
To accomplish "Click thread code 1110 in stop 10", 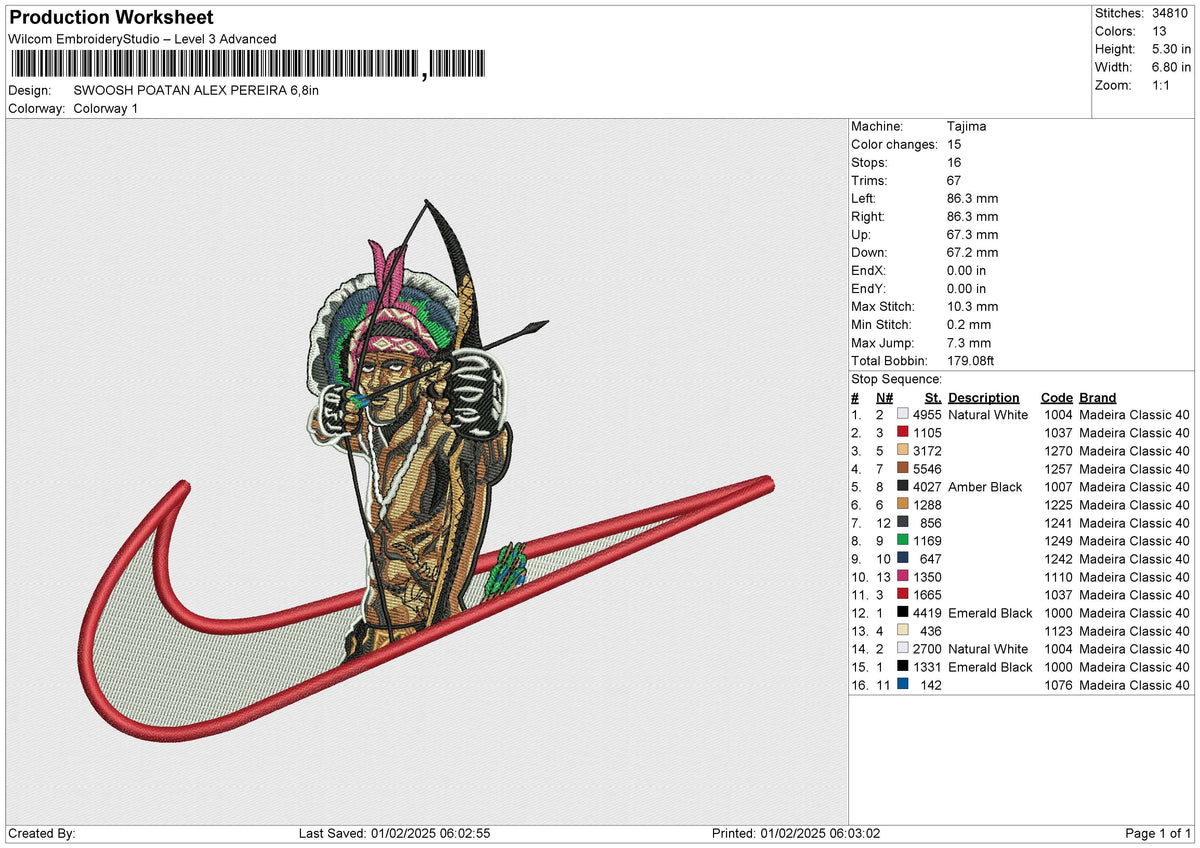I will (x=1058, y=576).
